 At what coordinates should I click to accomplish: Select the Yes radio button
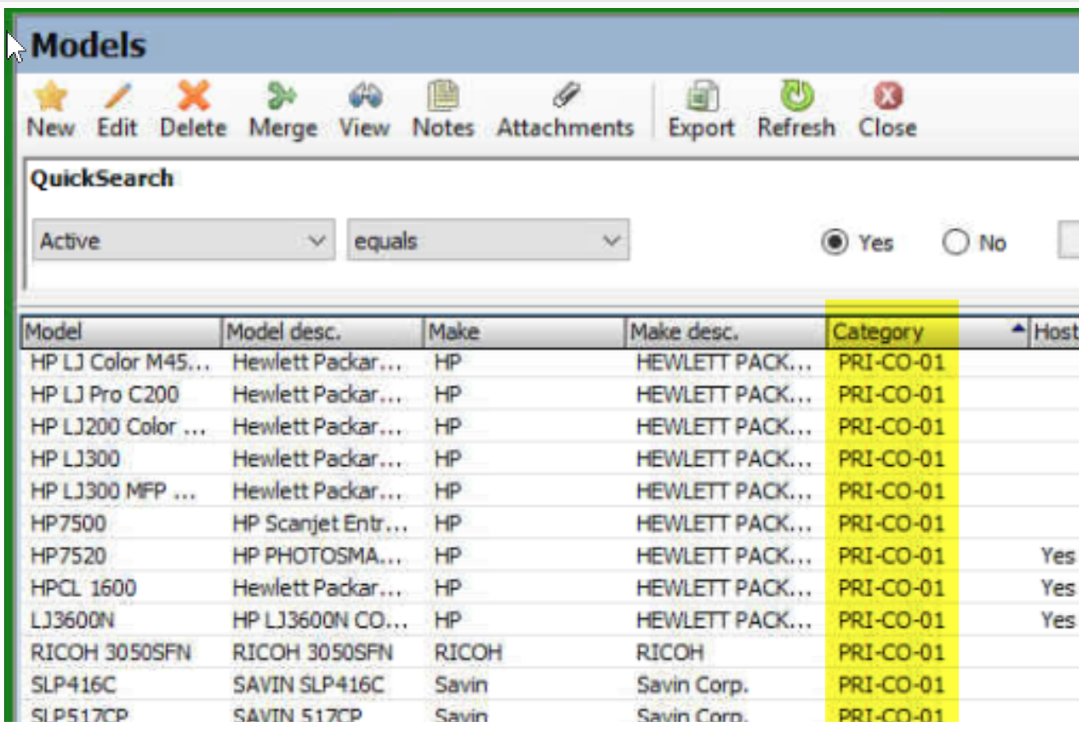[x=835, y=242]
